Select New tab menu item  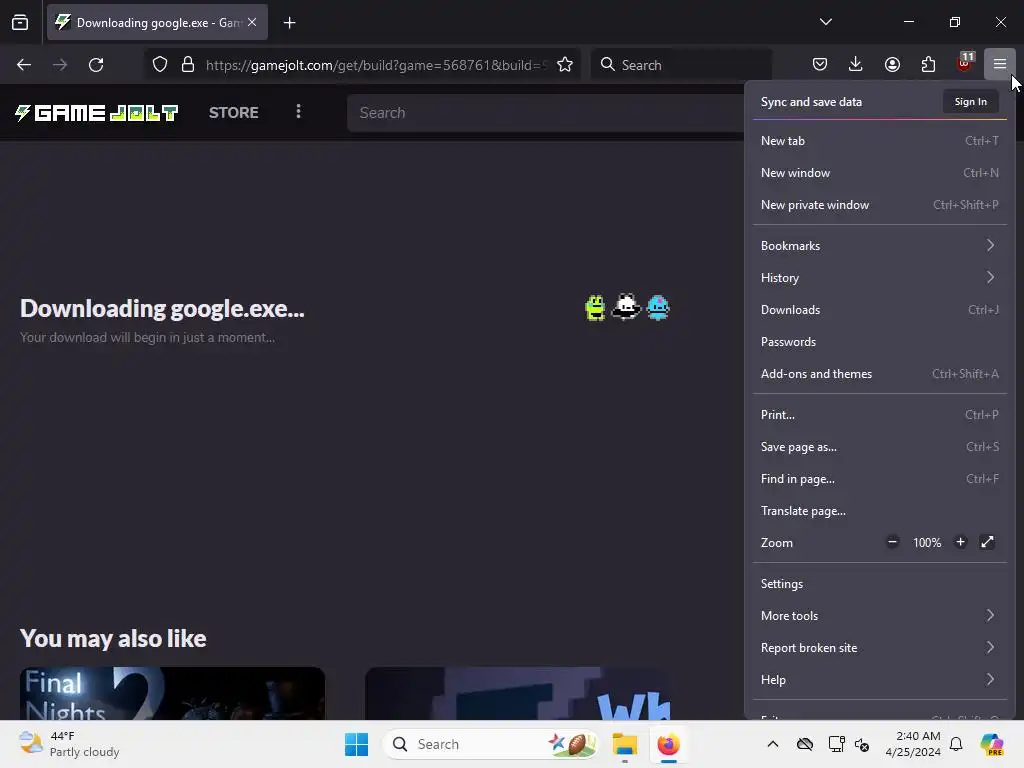[x=880, y=140]
